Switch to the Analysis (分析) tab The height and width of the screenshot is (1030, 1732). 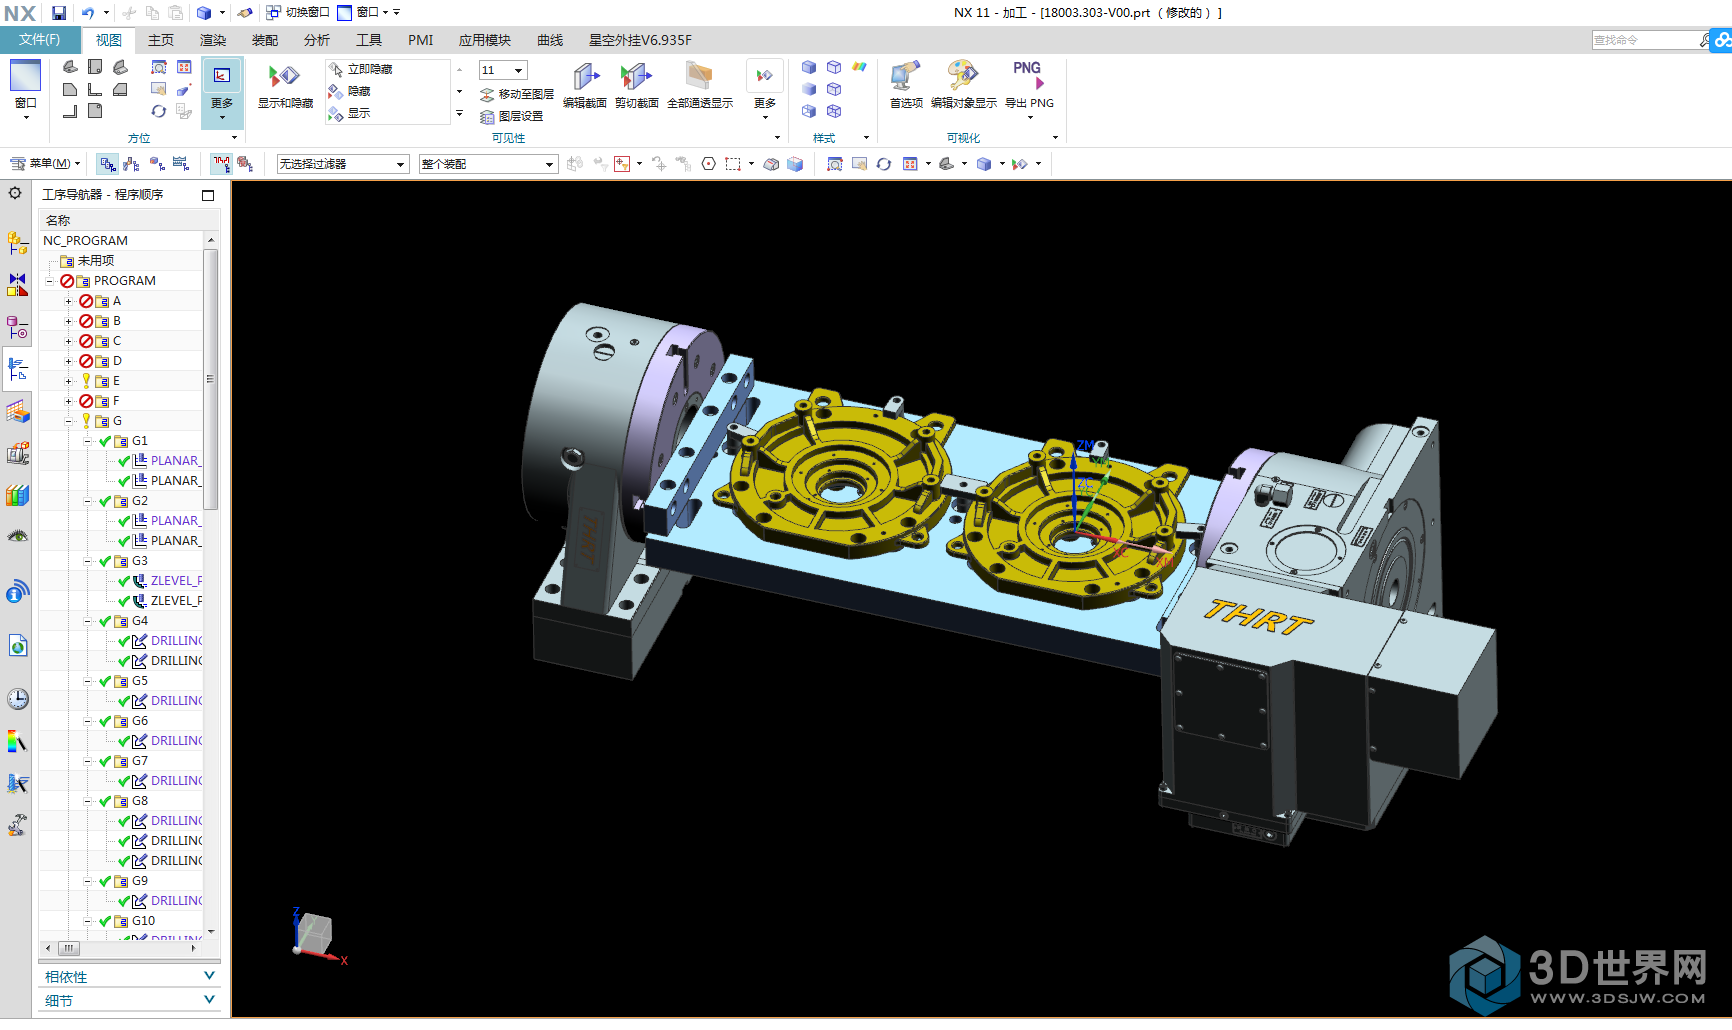coord(316,40)
